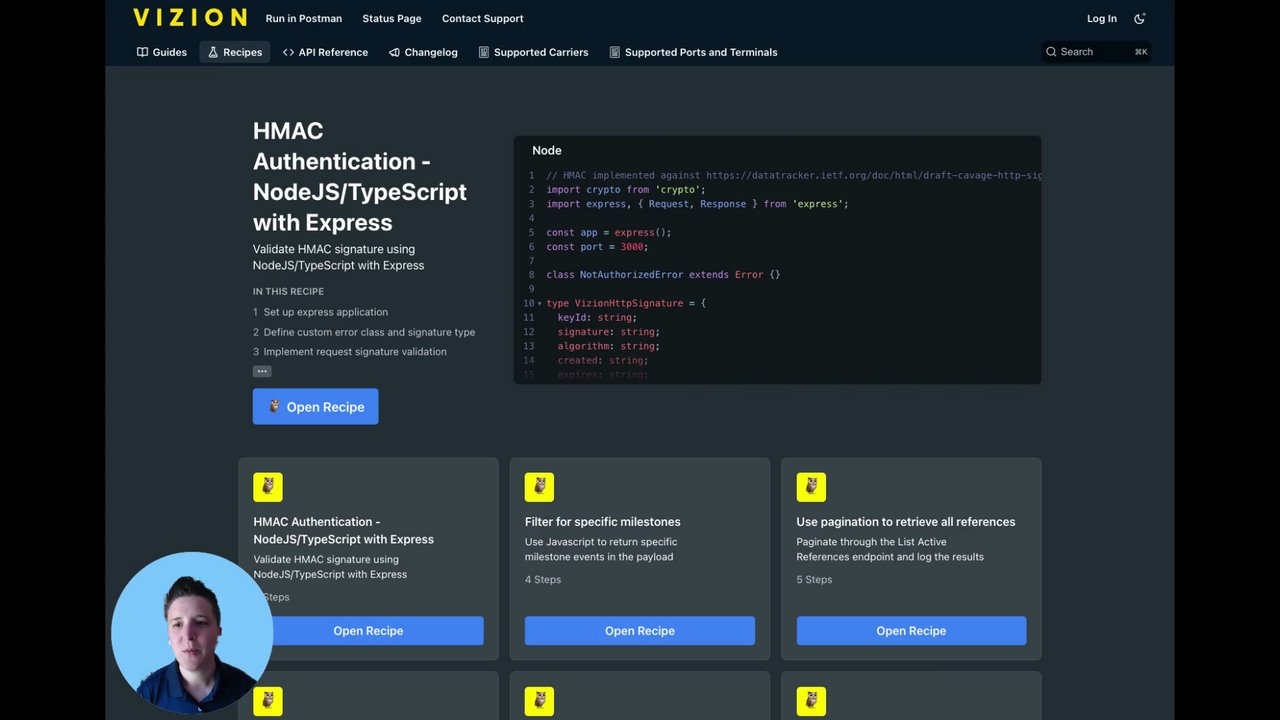
Task: Go to Supported Ports and Terminals tab
Action: (694, 52)
